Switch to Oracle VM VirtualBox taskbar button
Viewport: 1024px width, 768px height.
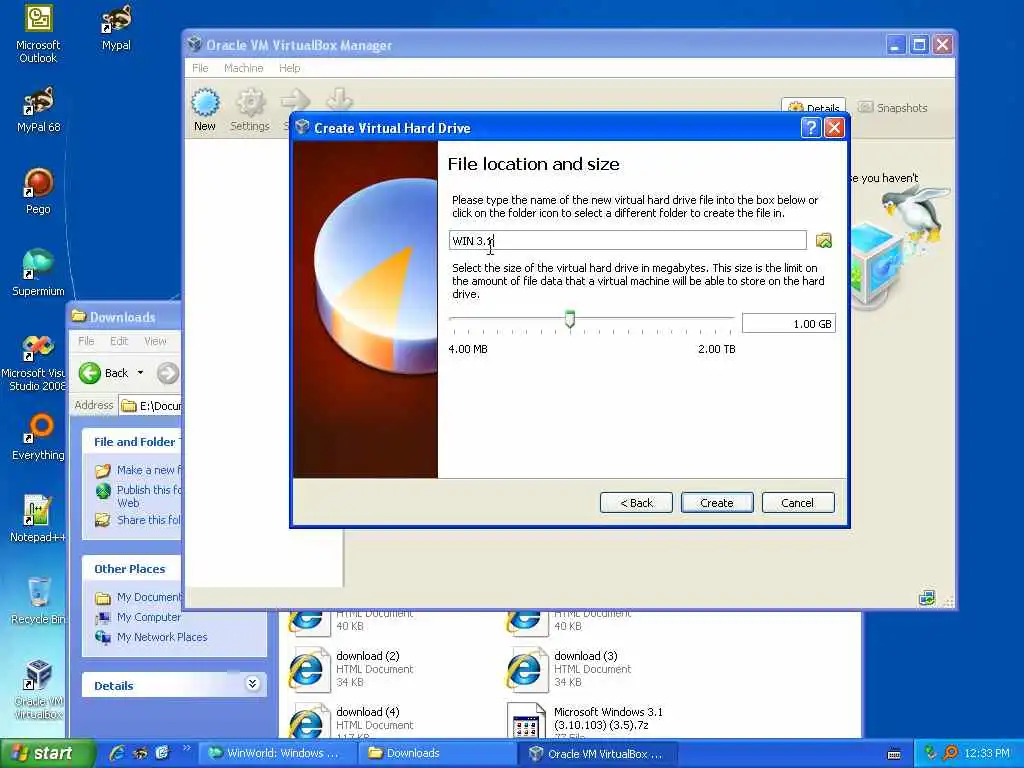[596, 753]
